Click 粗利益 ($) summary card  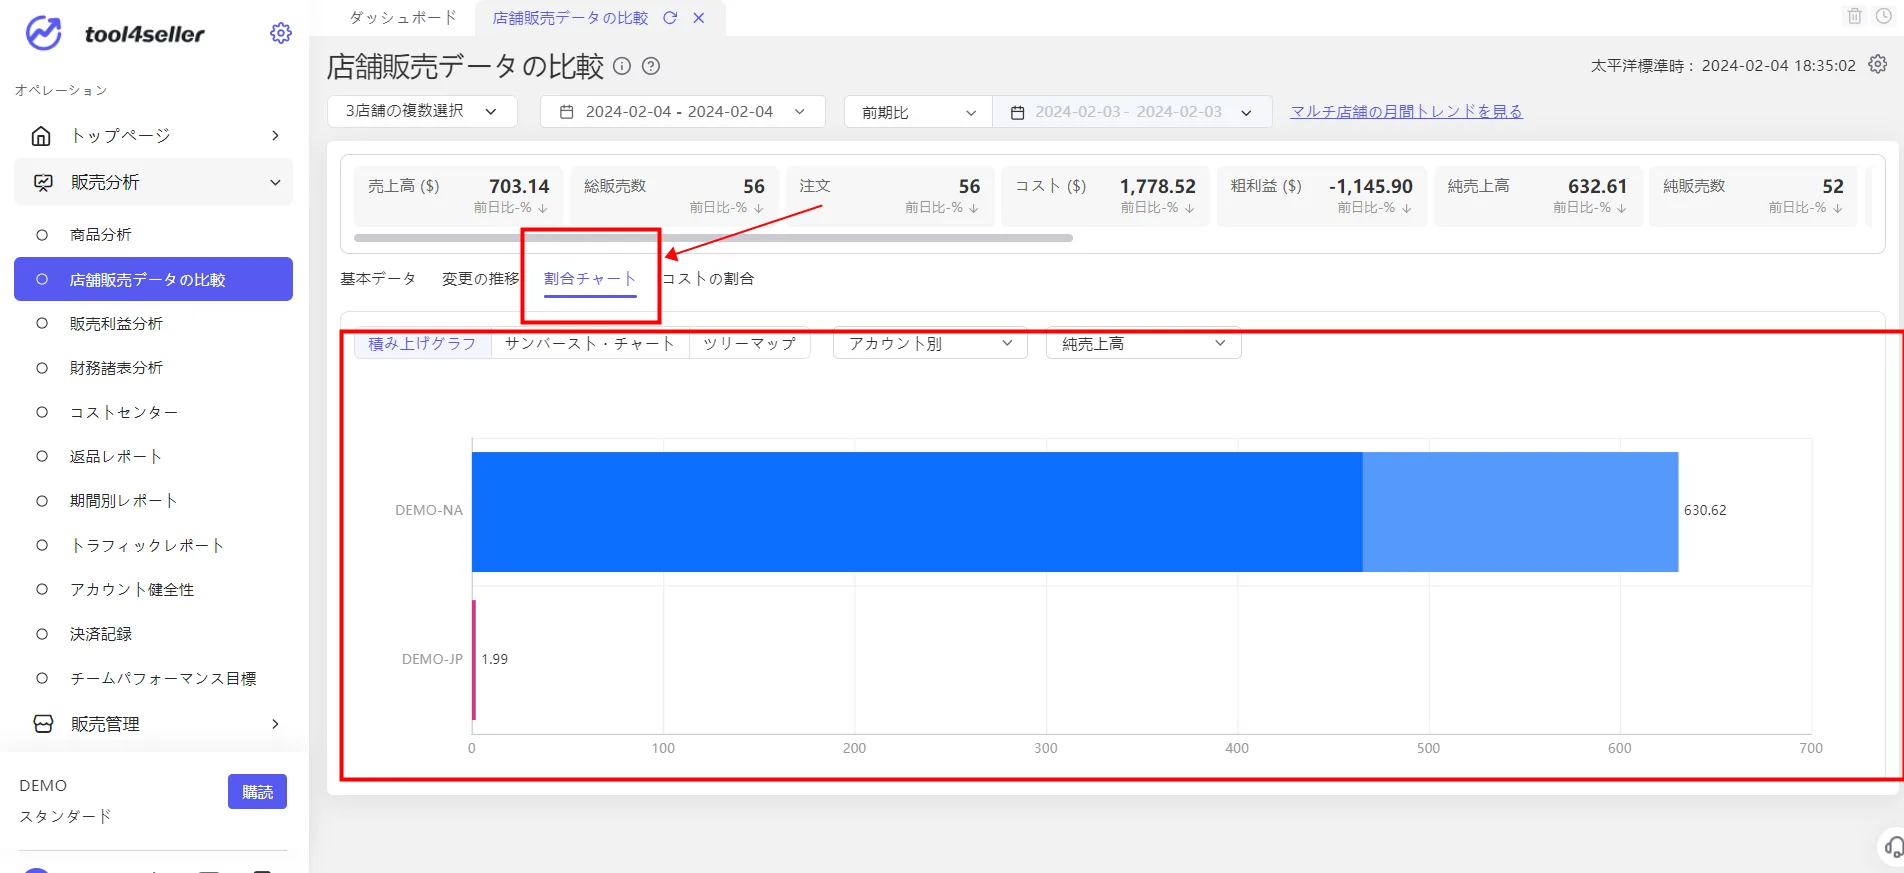tap(1321, 196)
